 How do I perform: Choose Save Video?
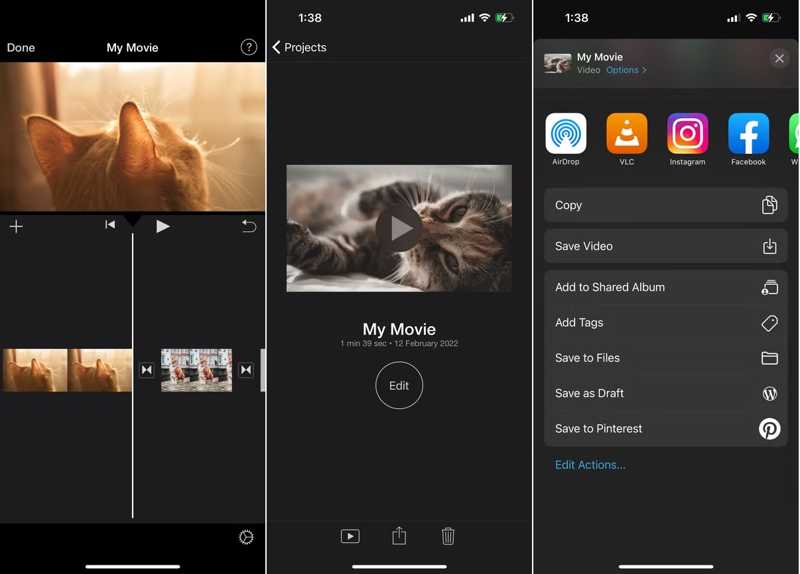[666, 246]
